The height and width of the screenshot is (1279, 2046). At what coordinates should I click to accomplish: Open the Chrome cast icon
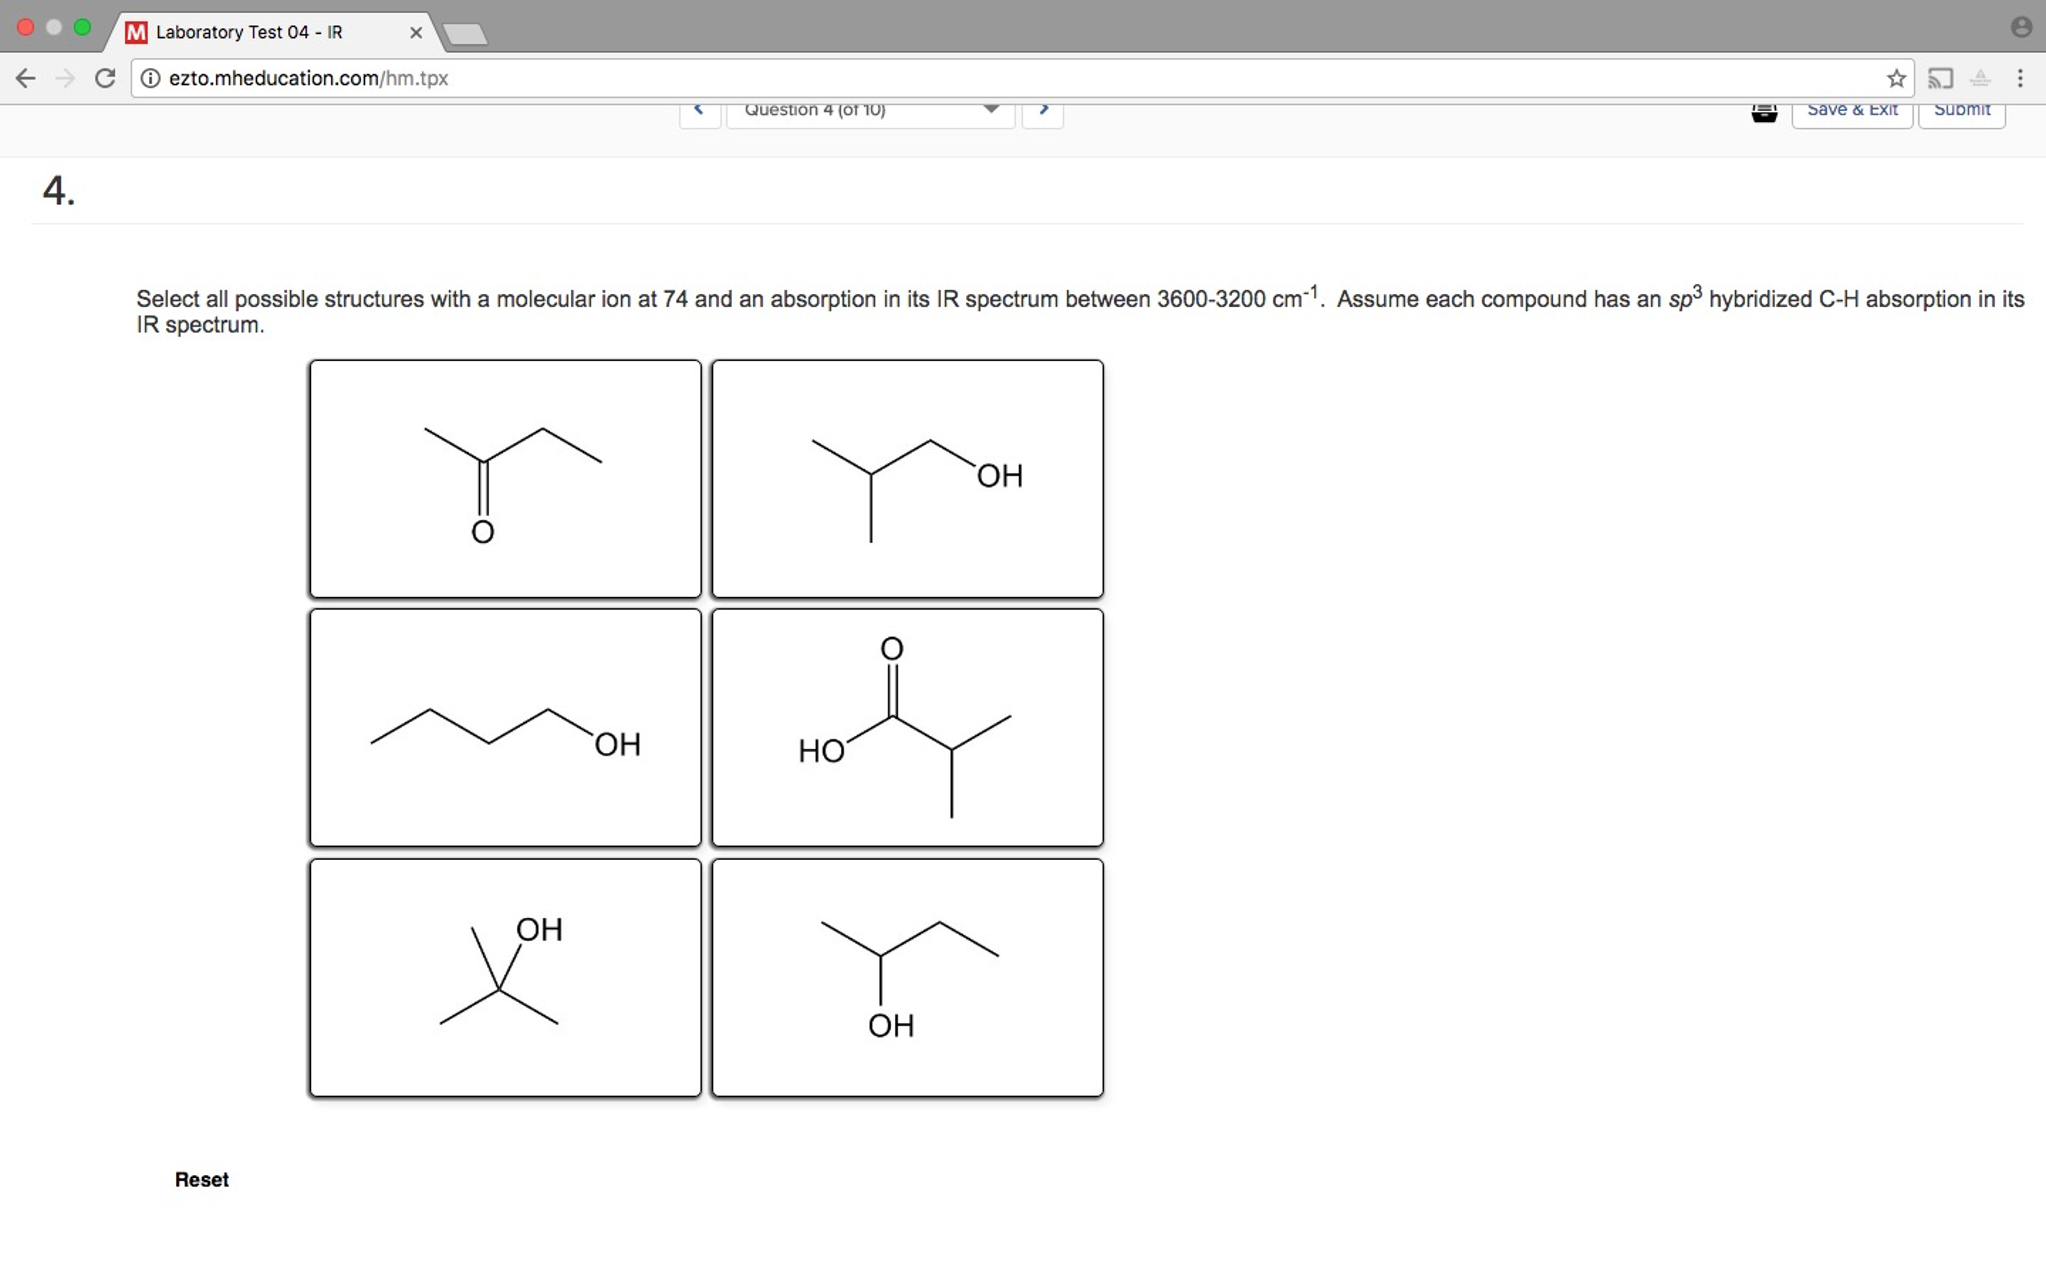click(x=1941, y=78)
